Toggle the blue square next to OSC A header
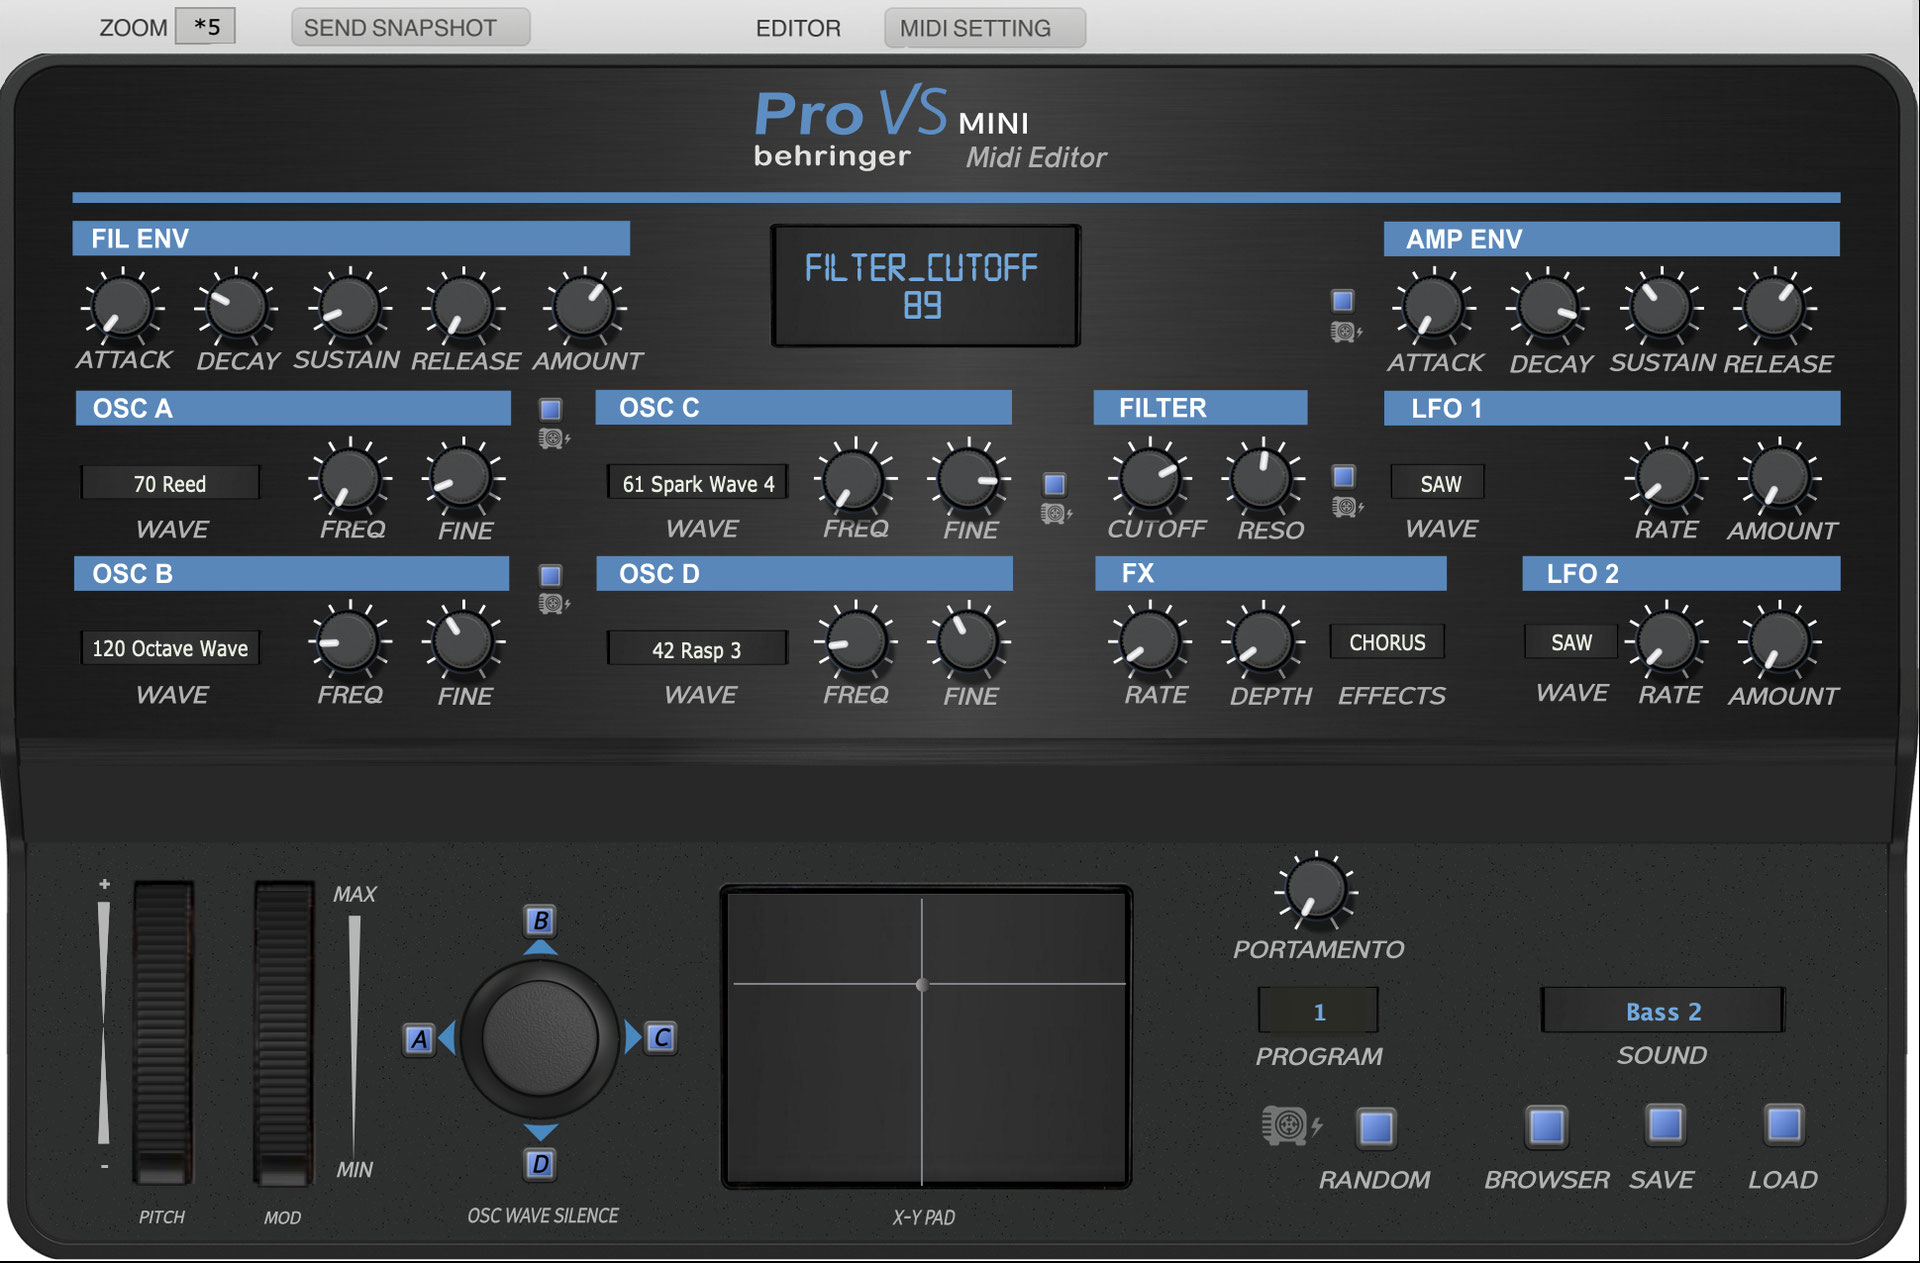Image resolution: width=1920 pixels, height=1263 pixels. [x=548, y=409]
